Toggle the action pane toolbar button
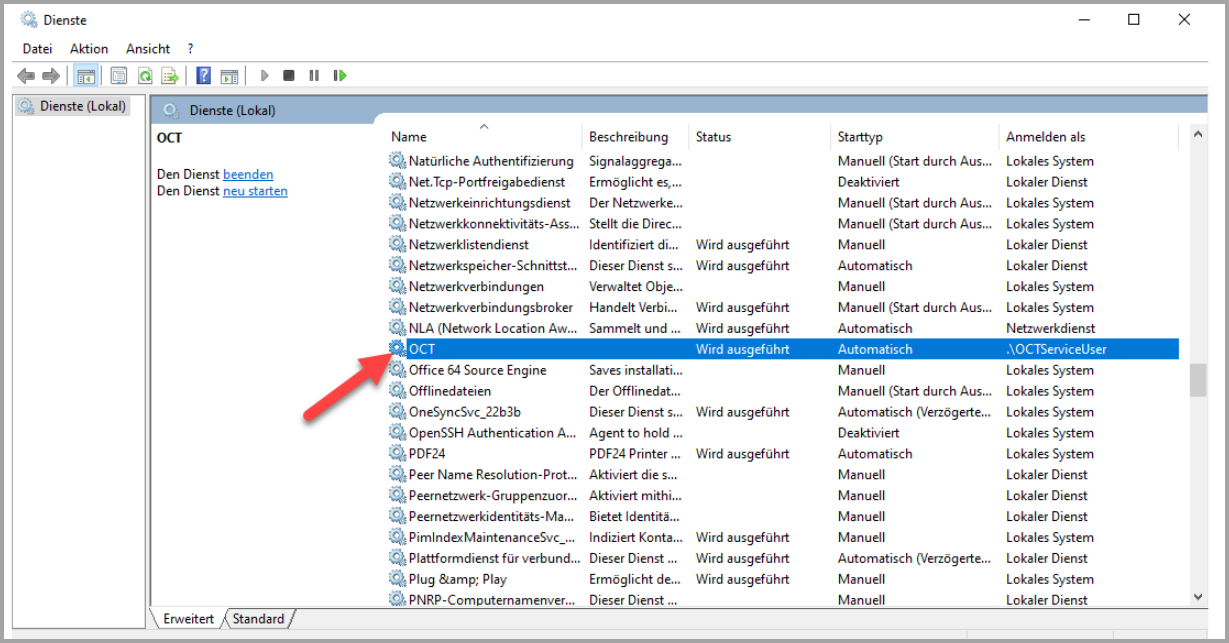The height and width of the screenshot is (643, 1229). (230, 76)
